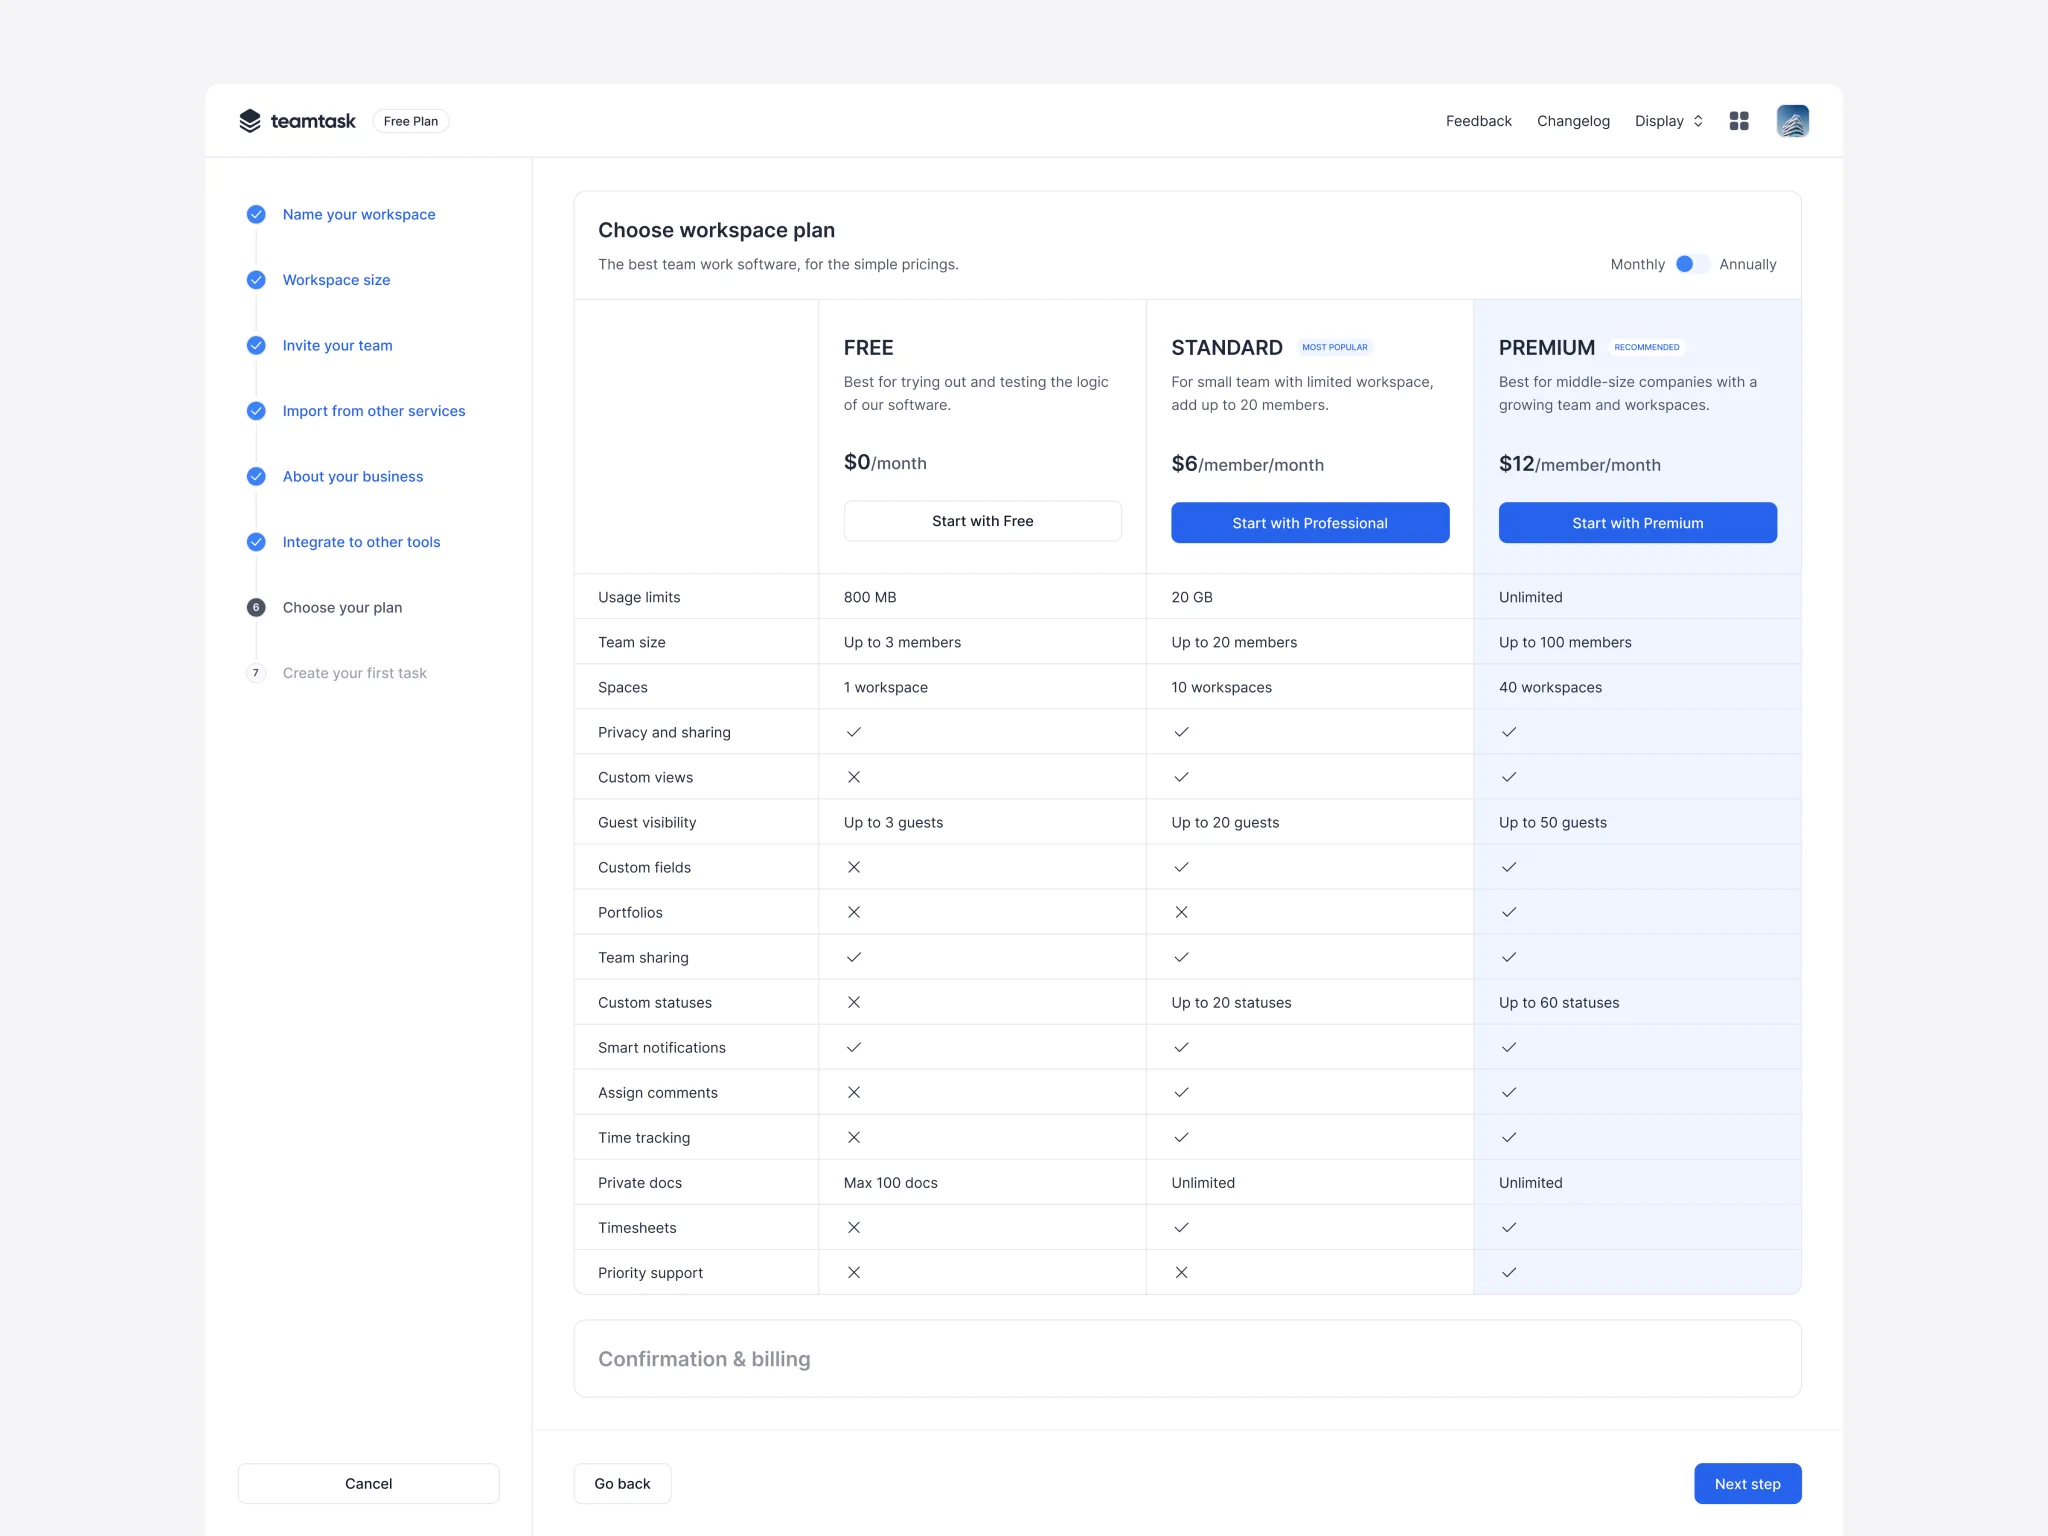The height and width of the screenshot is (1536, 2048).
Task: Click the Free Plan badge
Action: [410, 121]
